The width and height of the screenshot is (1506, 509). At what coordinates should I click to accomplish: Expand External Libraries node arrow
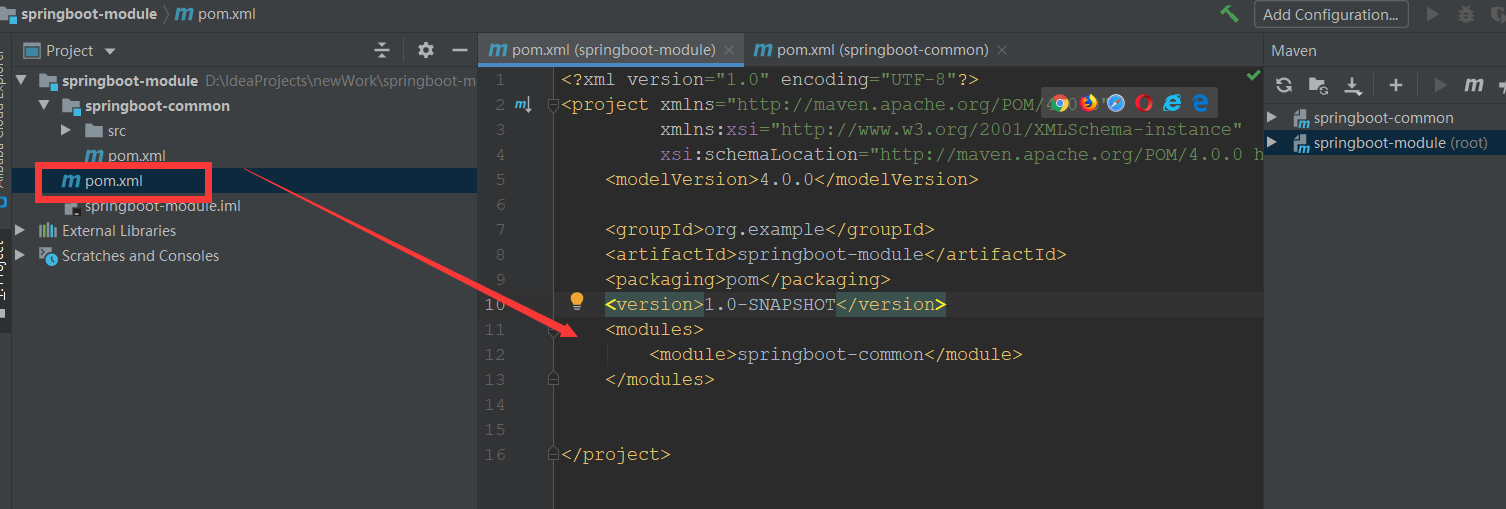(20, 230)
